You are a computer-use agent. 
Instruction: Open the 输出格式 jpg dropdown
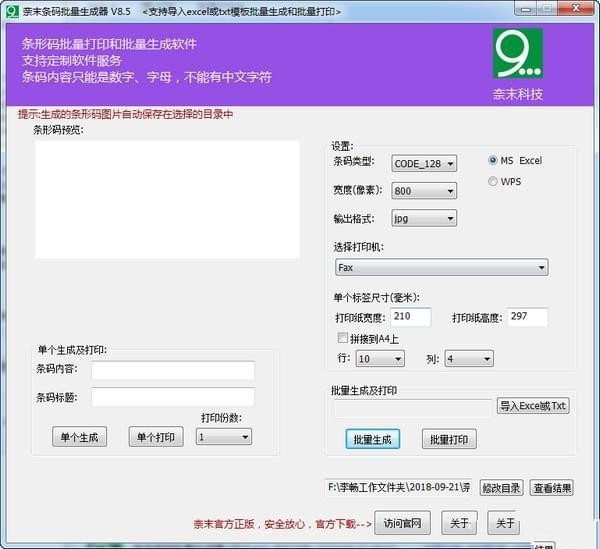pos(424,218)
